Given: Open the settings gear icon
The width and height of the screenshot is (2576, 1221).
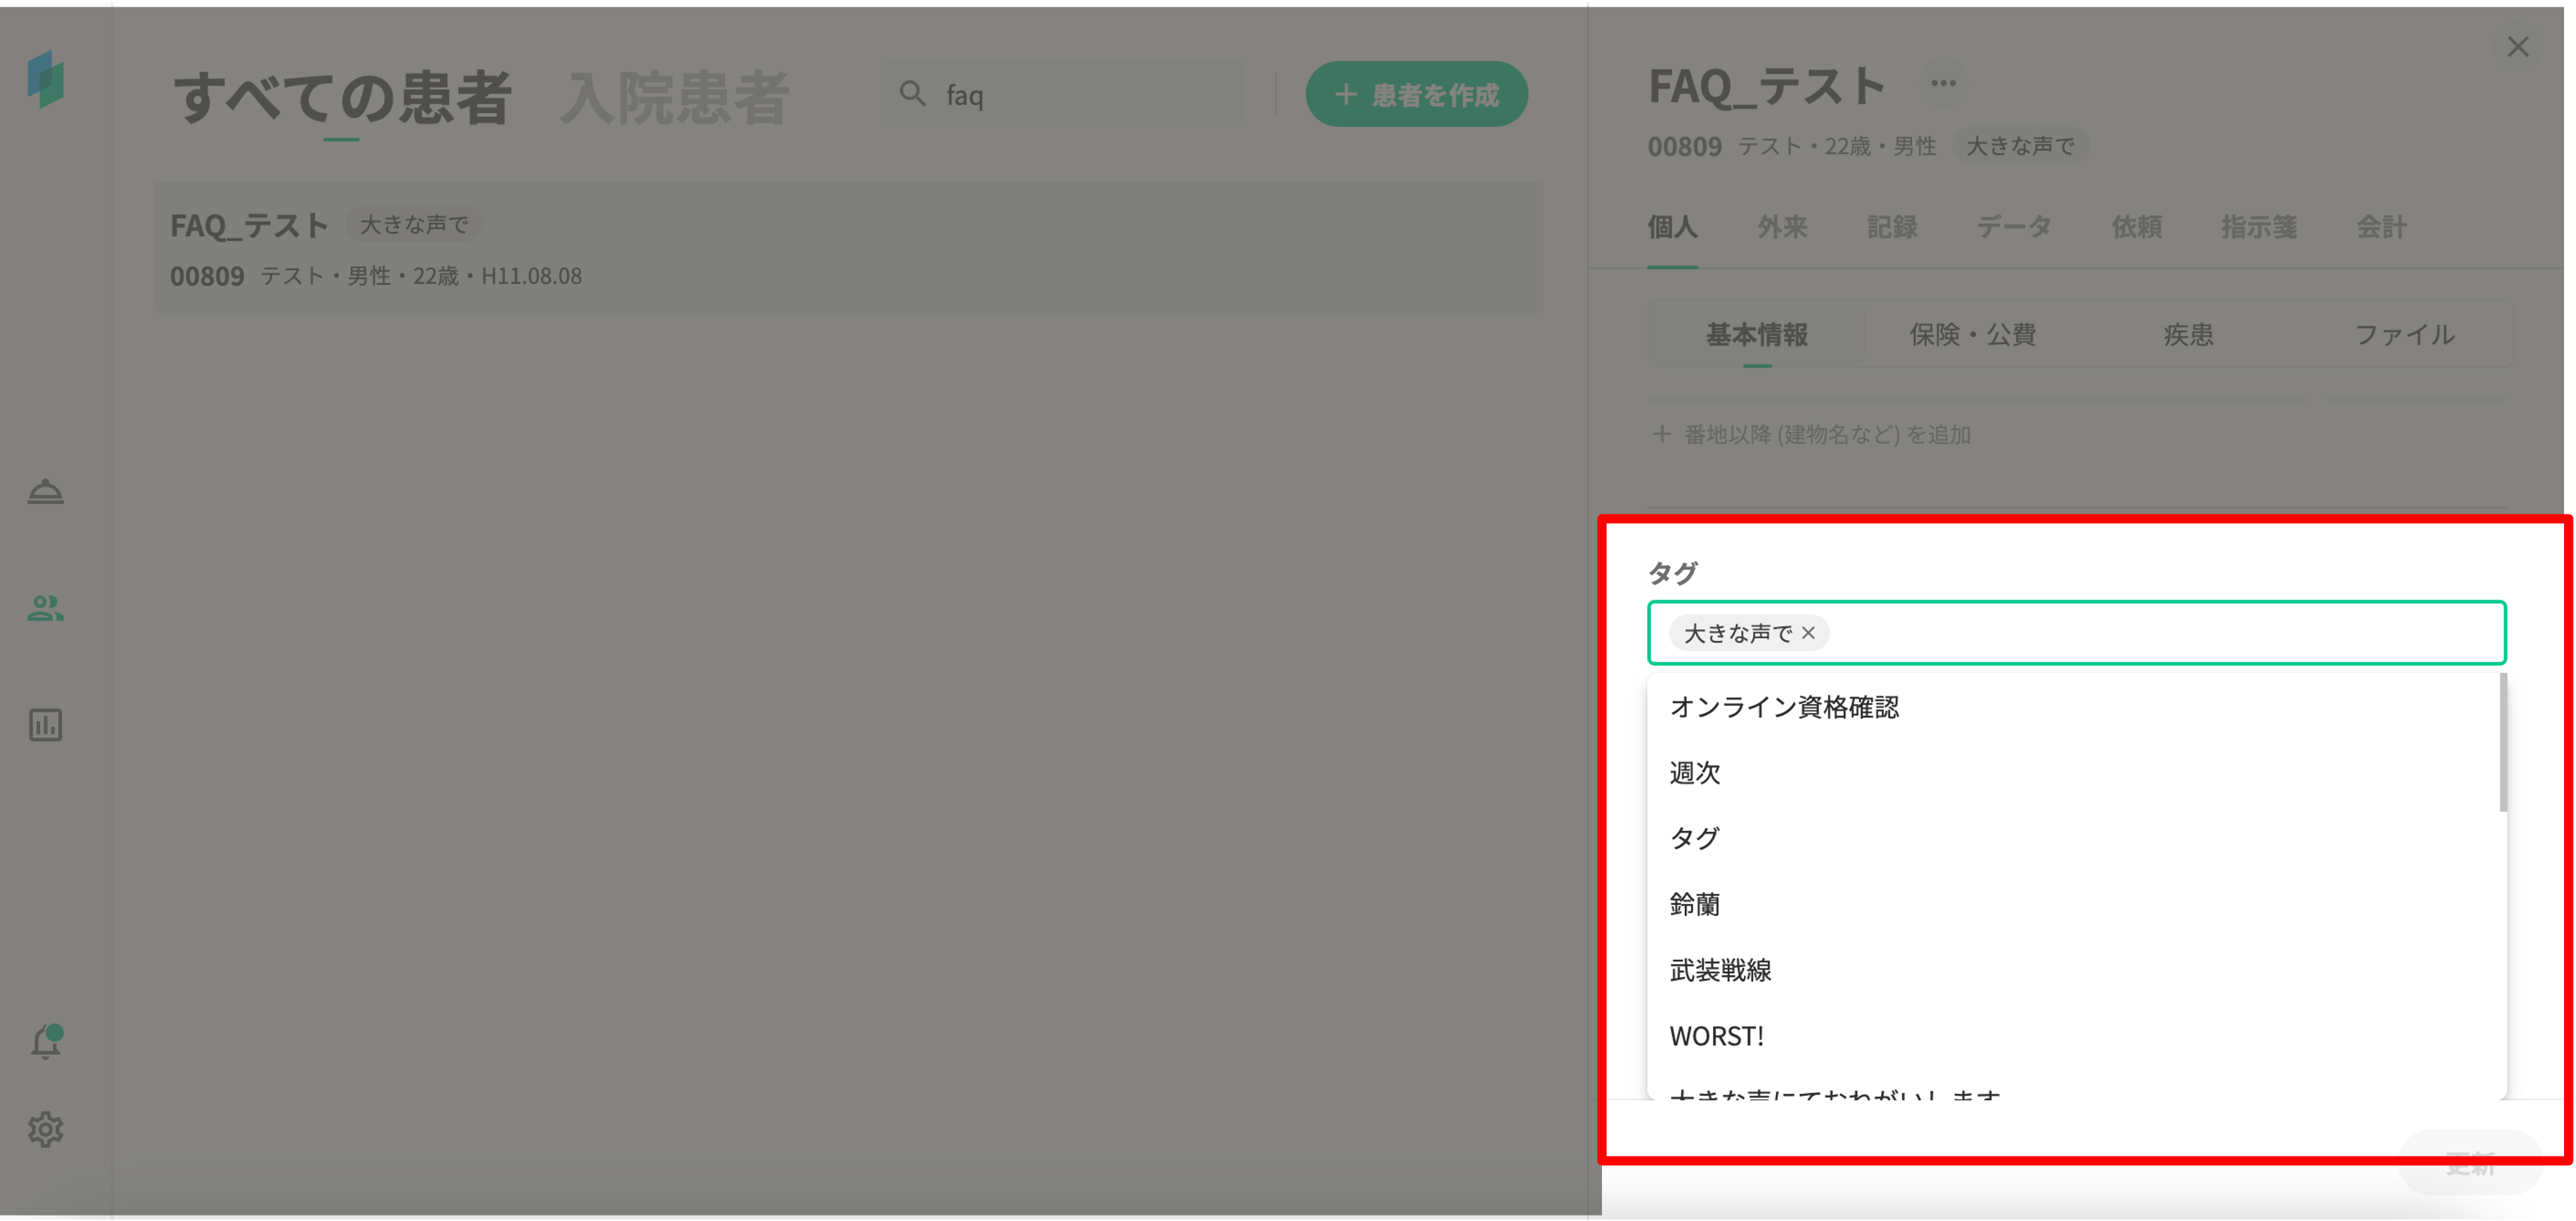Looking at the screenshot, I should (x=45, y=1130).
